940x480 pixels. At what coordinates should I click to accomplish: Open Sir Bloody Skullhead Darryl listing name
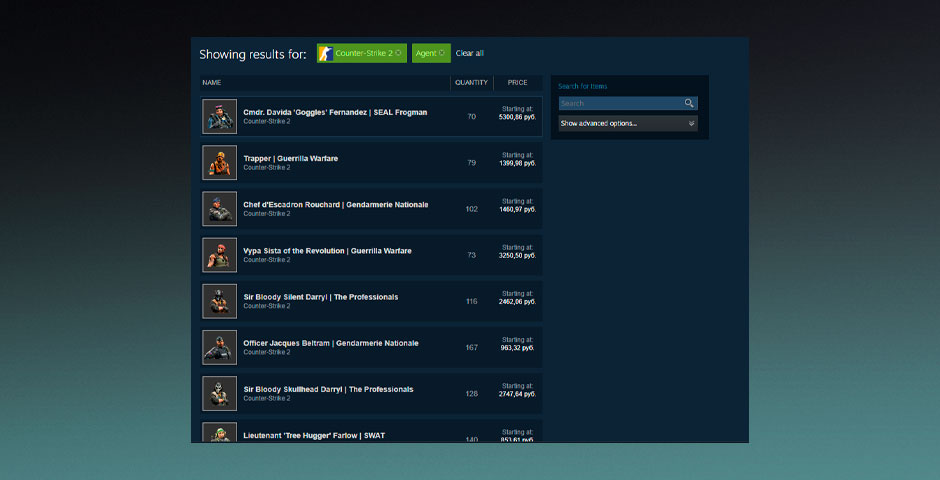329,389
